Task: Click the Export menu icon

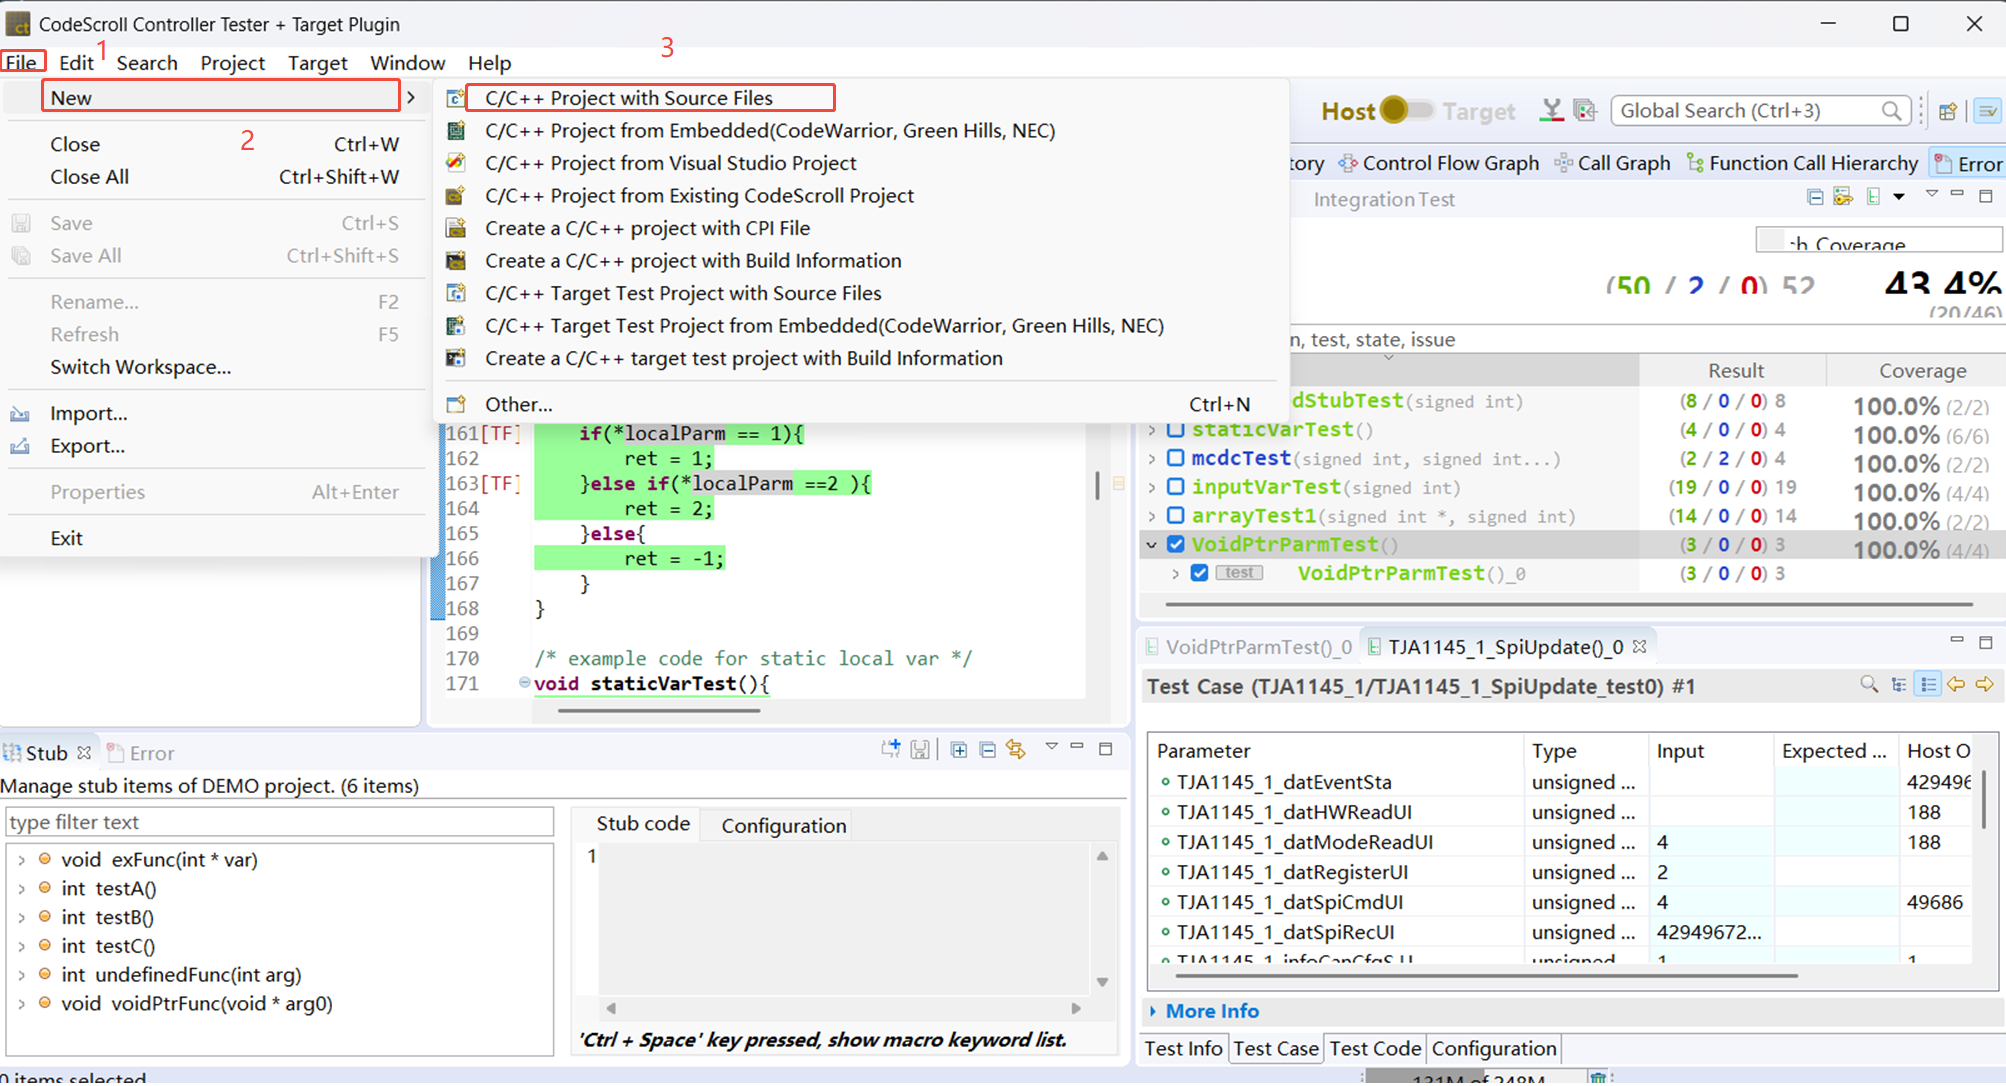Action: point(20,446)
